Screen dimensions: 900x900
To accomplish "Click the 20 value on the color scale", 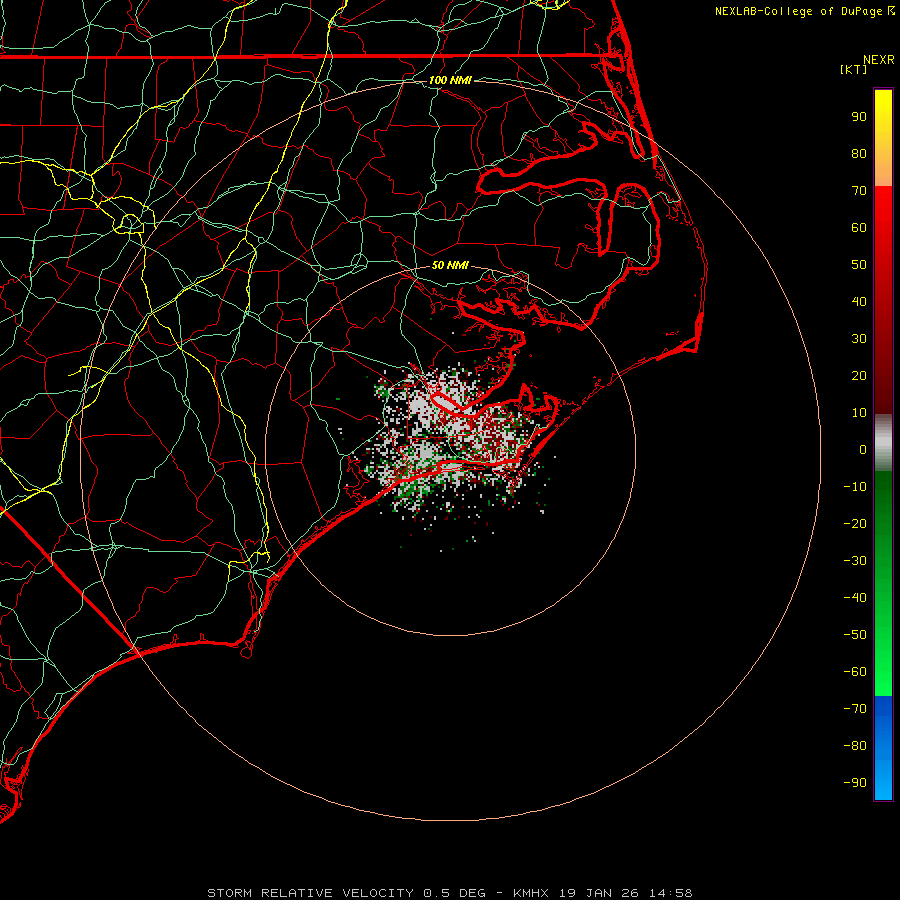I will [x=859, y=376].
